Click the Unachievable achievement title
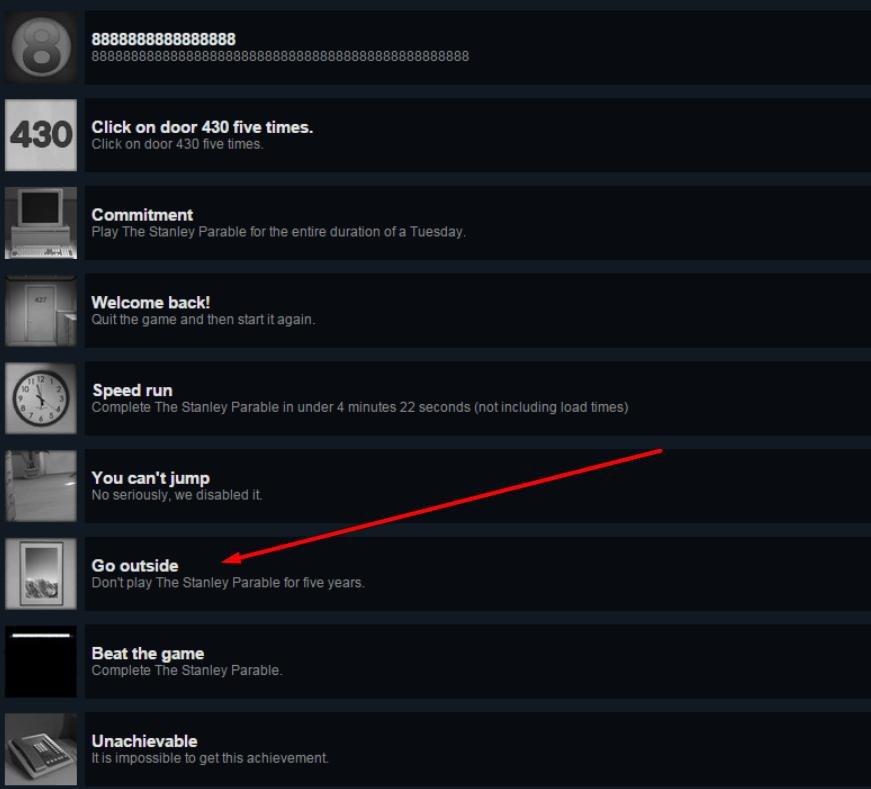Screen dimensions: 871x789 coord(144,742)
